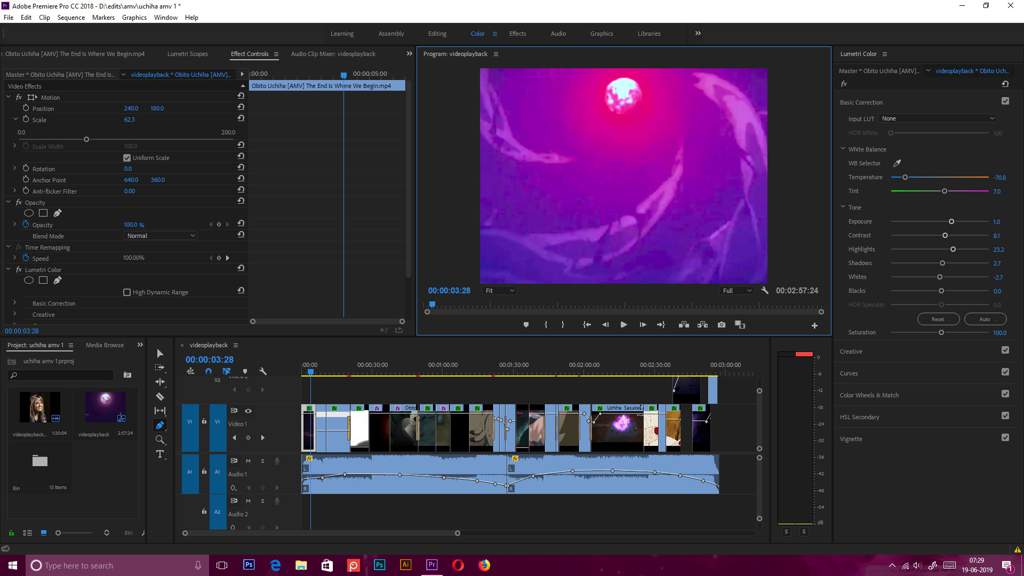
Task: Open the Input LUT dropdown
Action: coord(938,119)
